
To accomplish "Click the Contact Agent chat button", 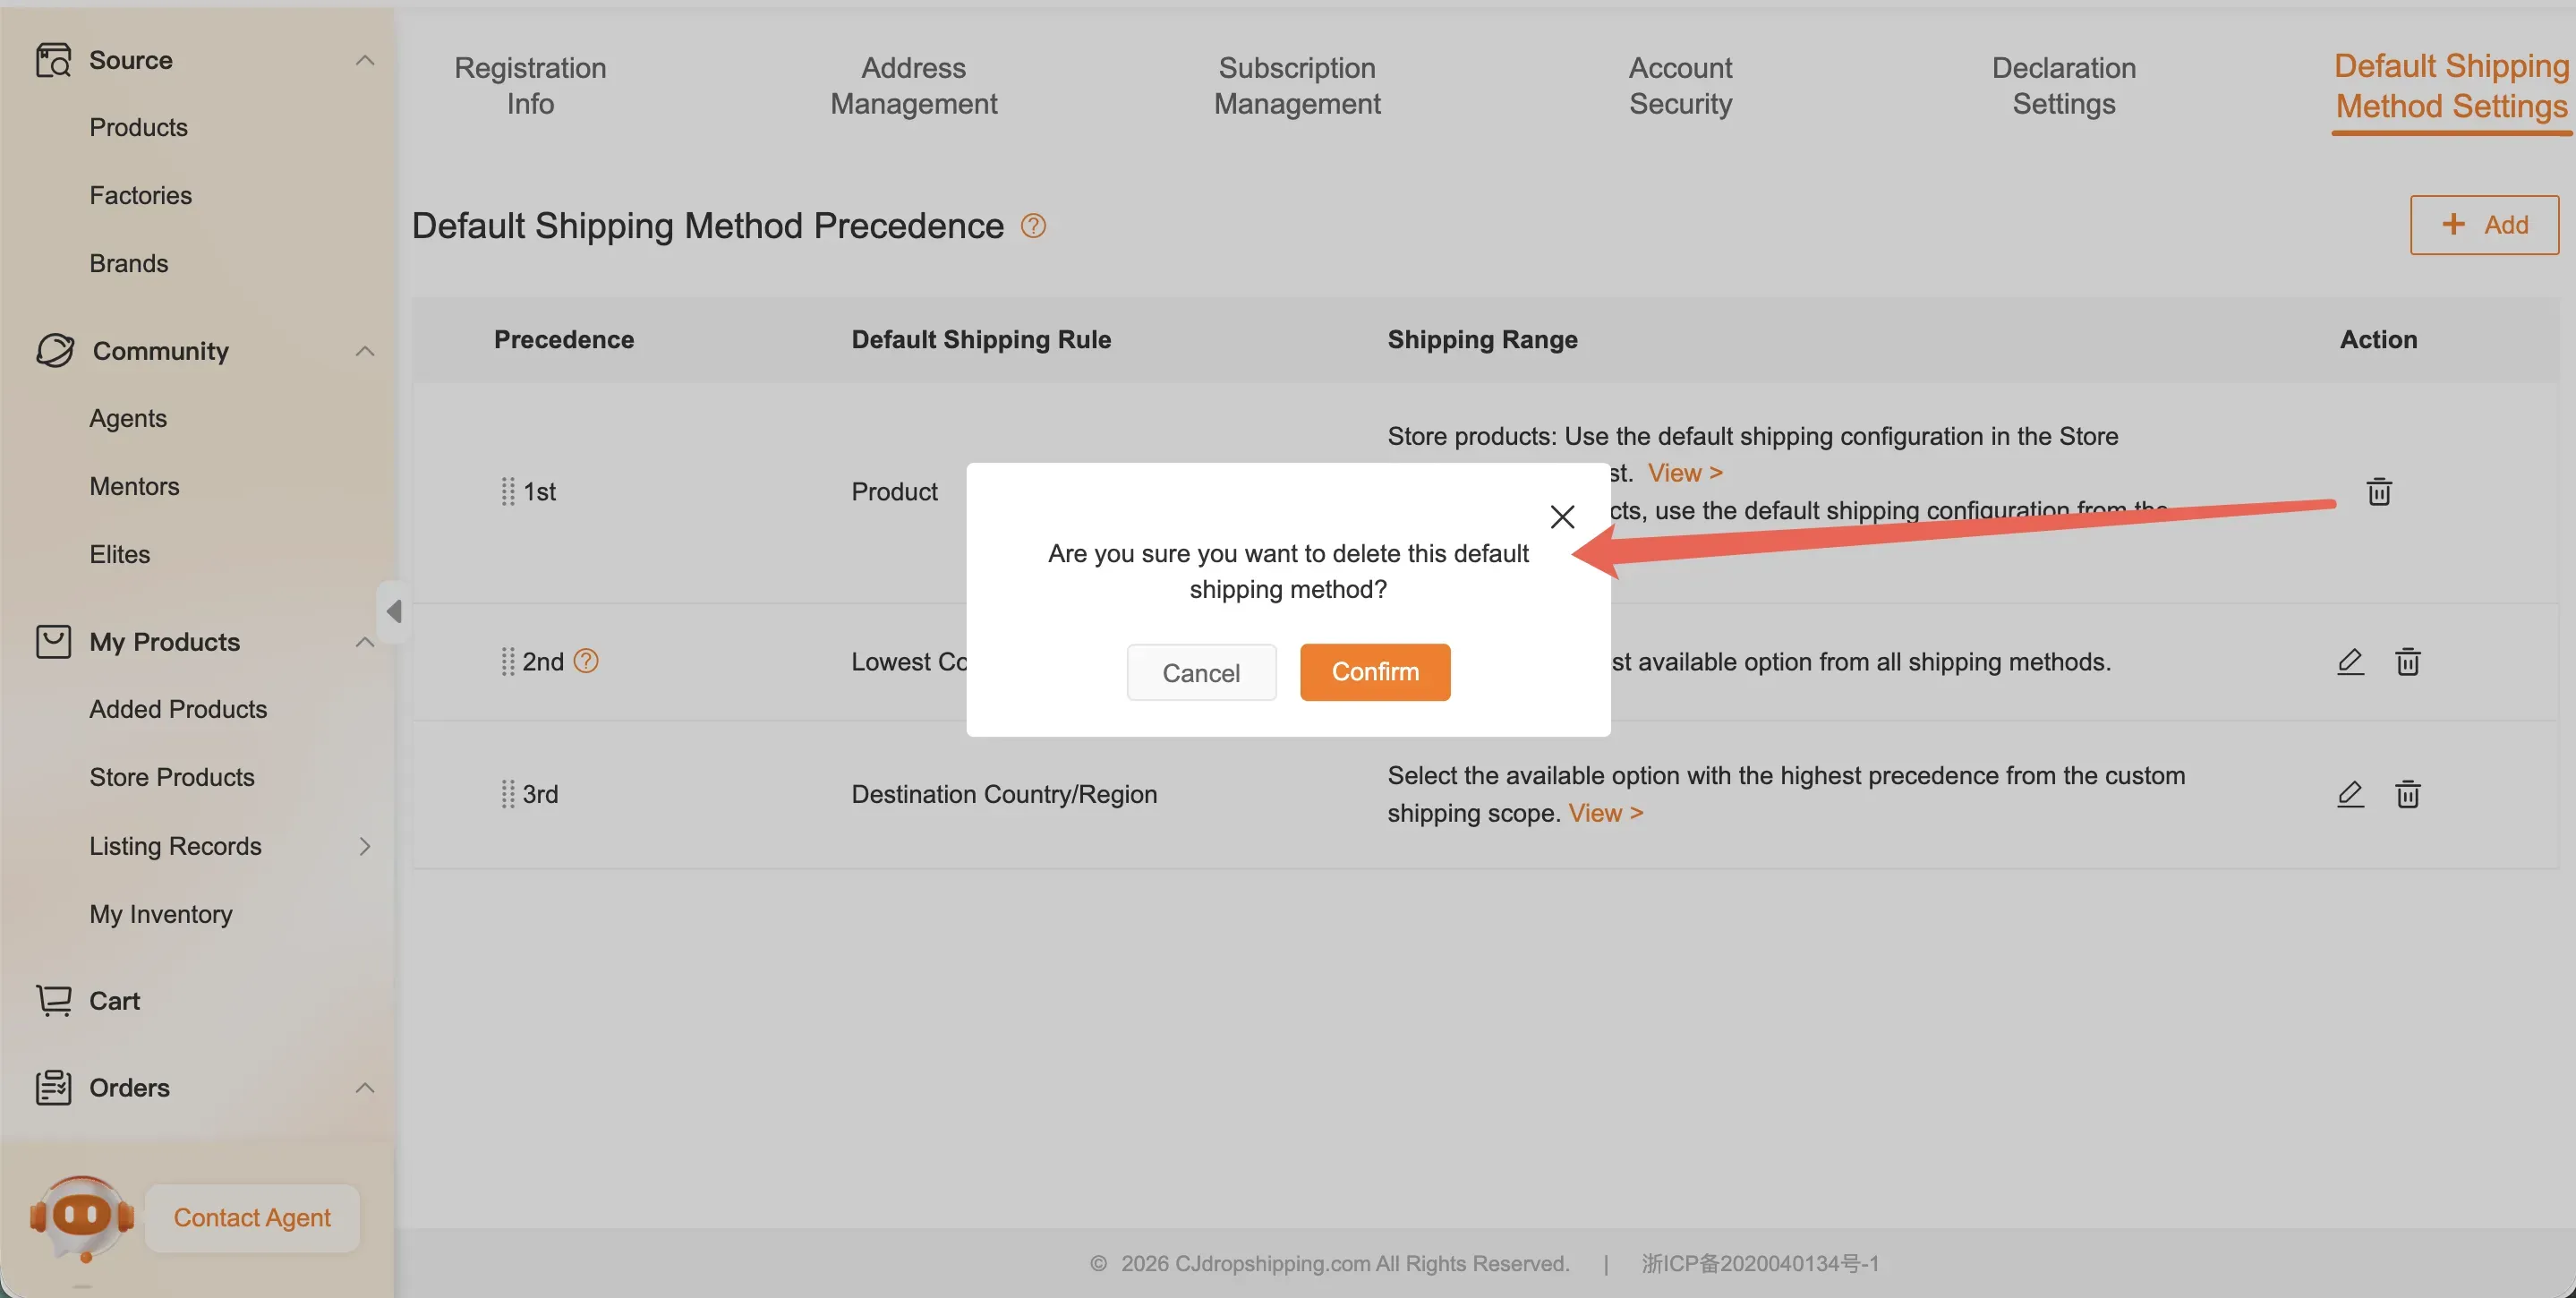I will [x=251, y=1217].
